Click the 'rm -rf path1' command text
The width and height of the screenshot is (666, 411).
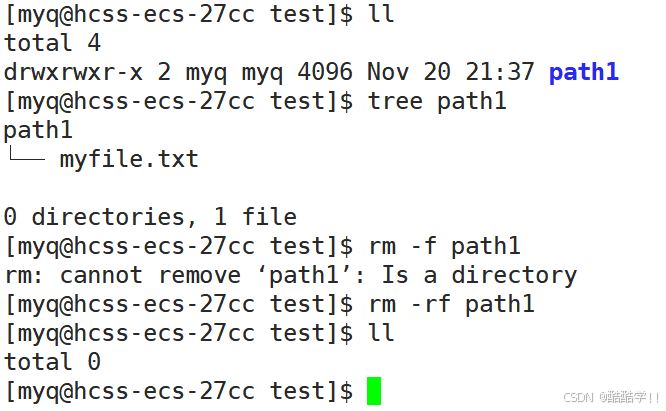click(x=451, y=304)
